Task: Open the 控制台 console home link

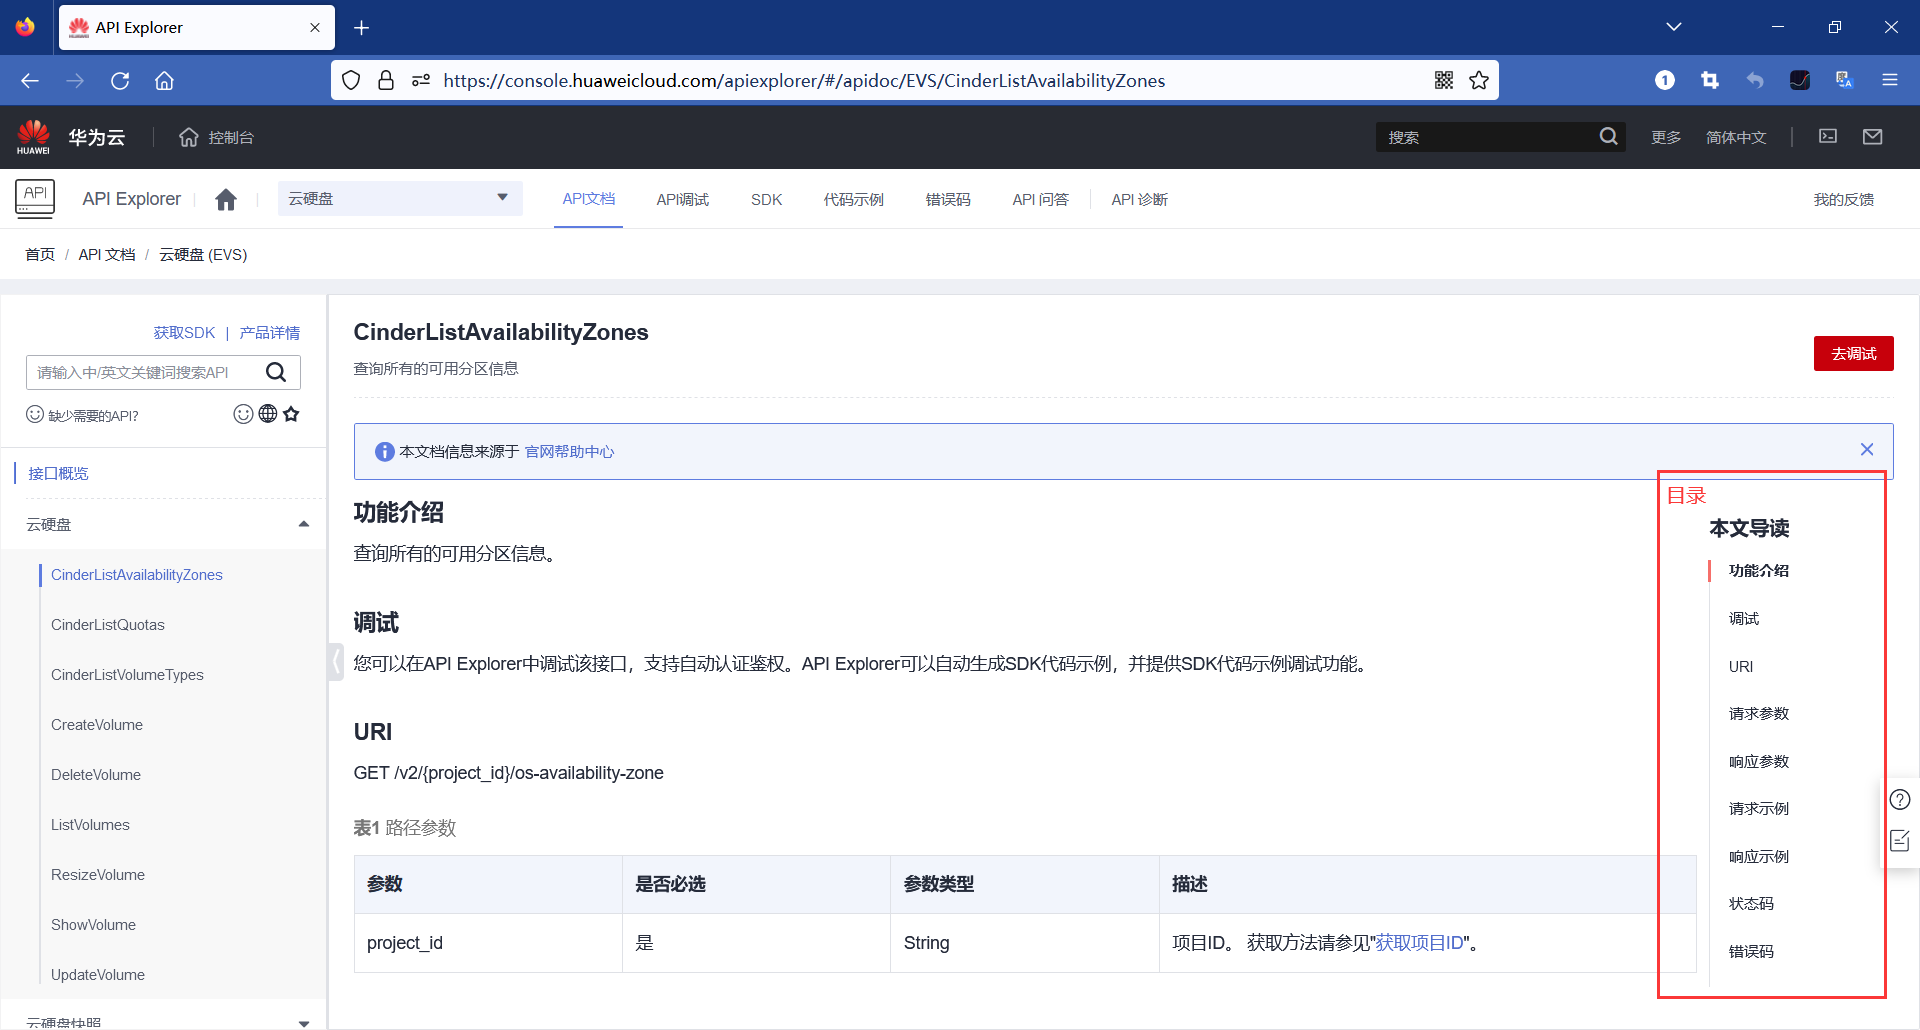Action: (x=217, y=137)
